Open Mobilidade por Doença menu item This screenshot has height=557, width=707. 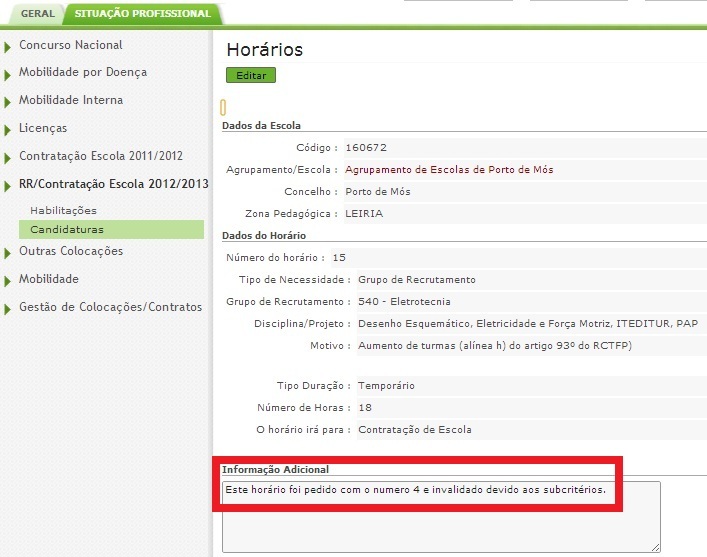(82, 72)
